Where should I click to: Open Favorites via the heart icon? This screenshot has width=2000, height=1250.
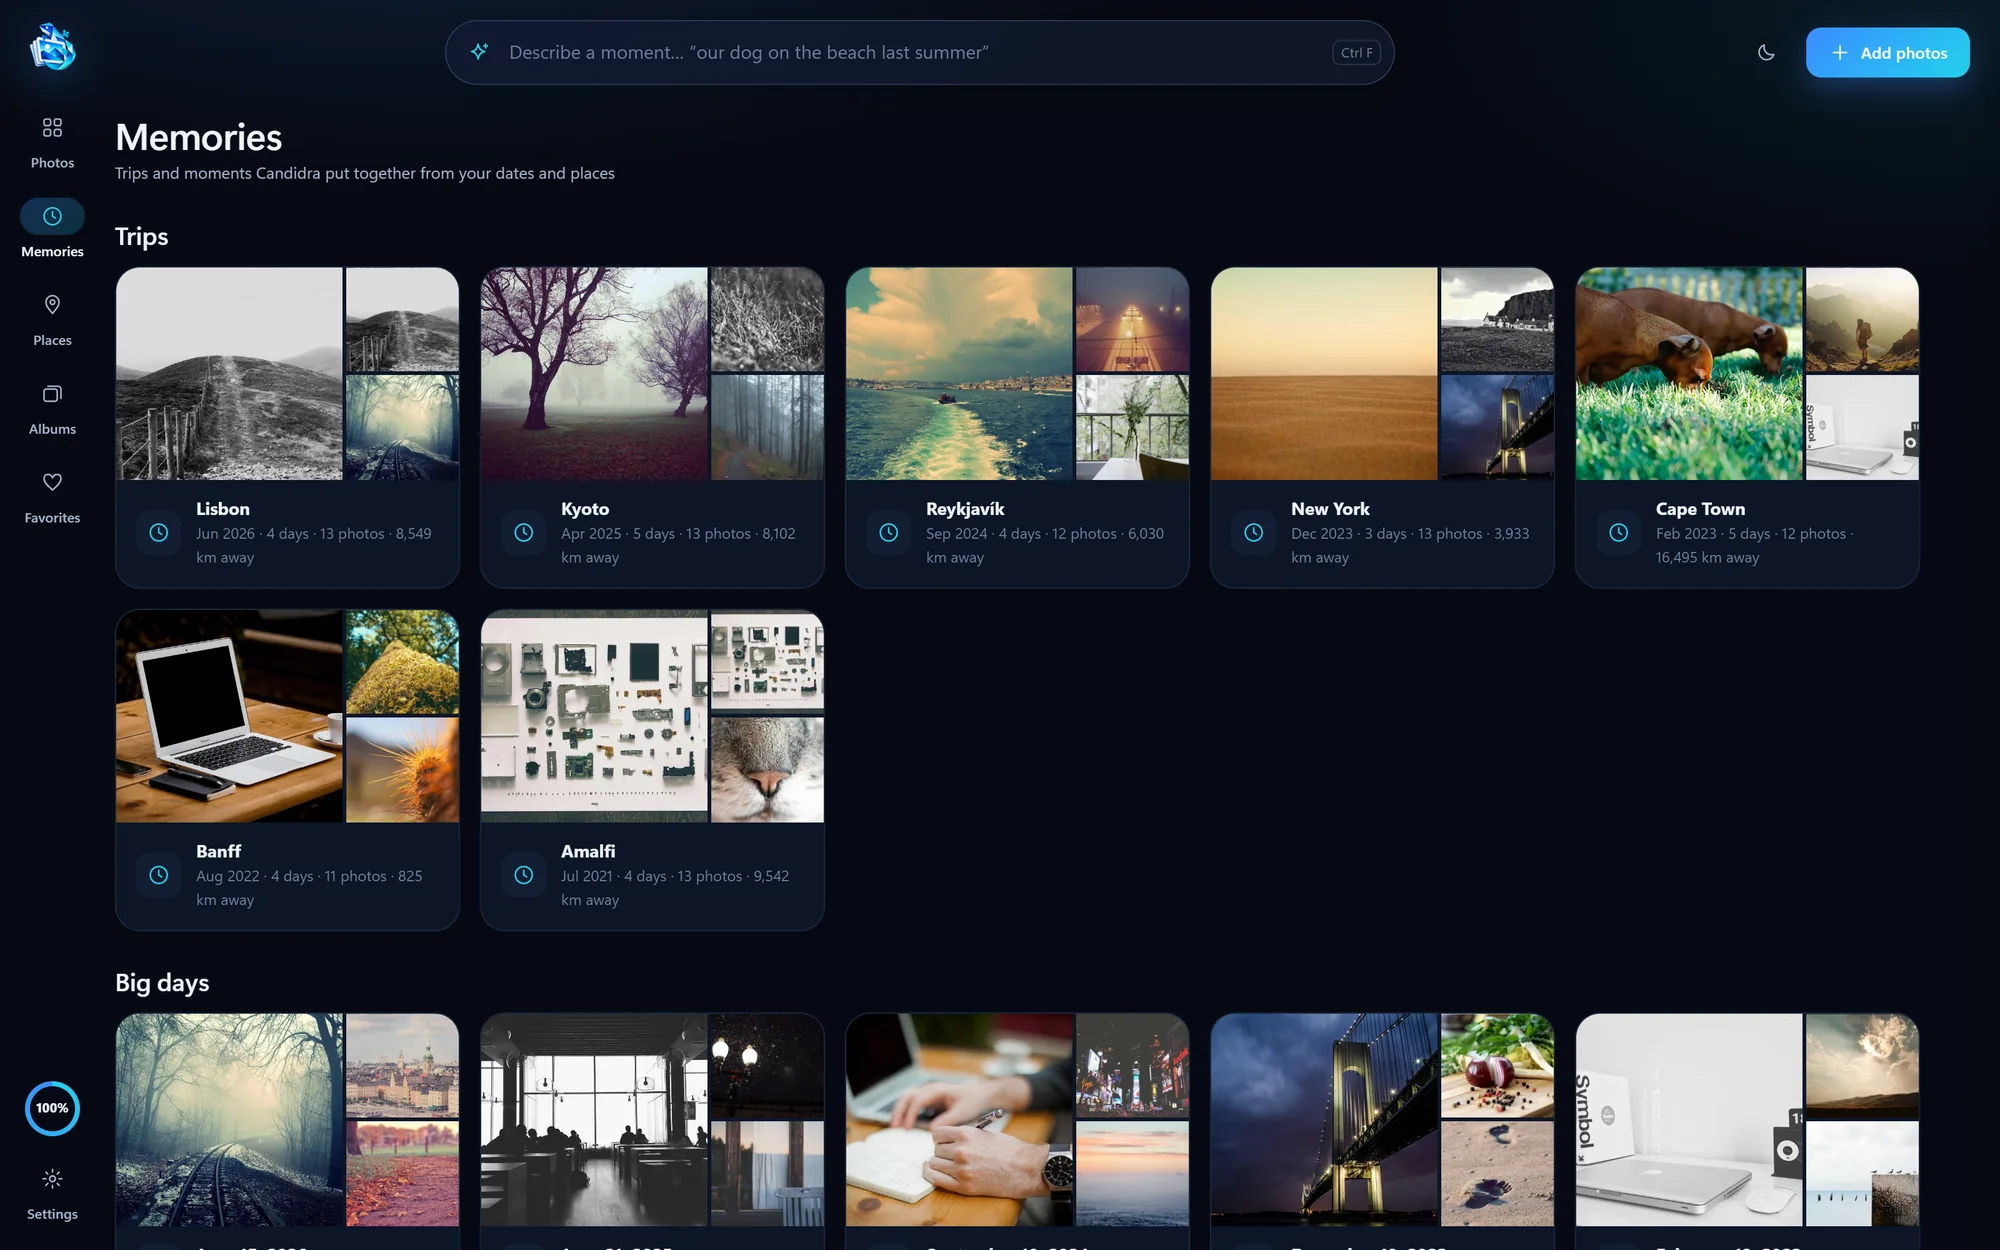pyautogui.click(x=52, y=482)
